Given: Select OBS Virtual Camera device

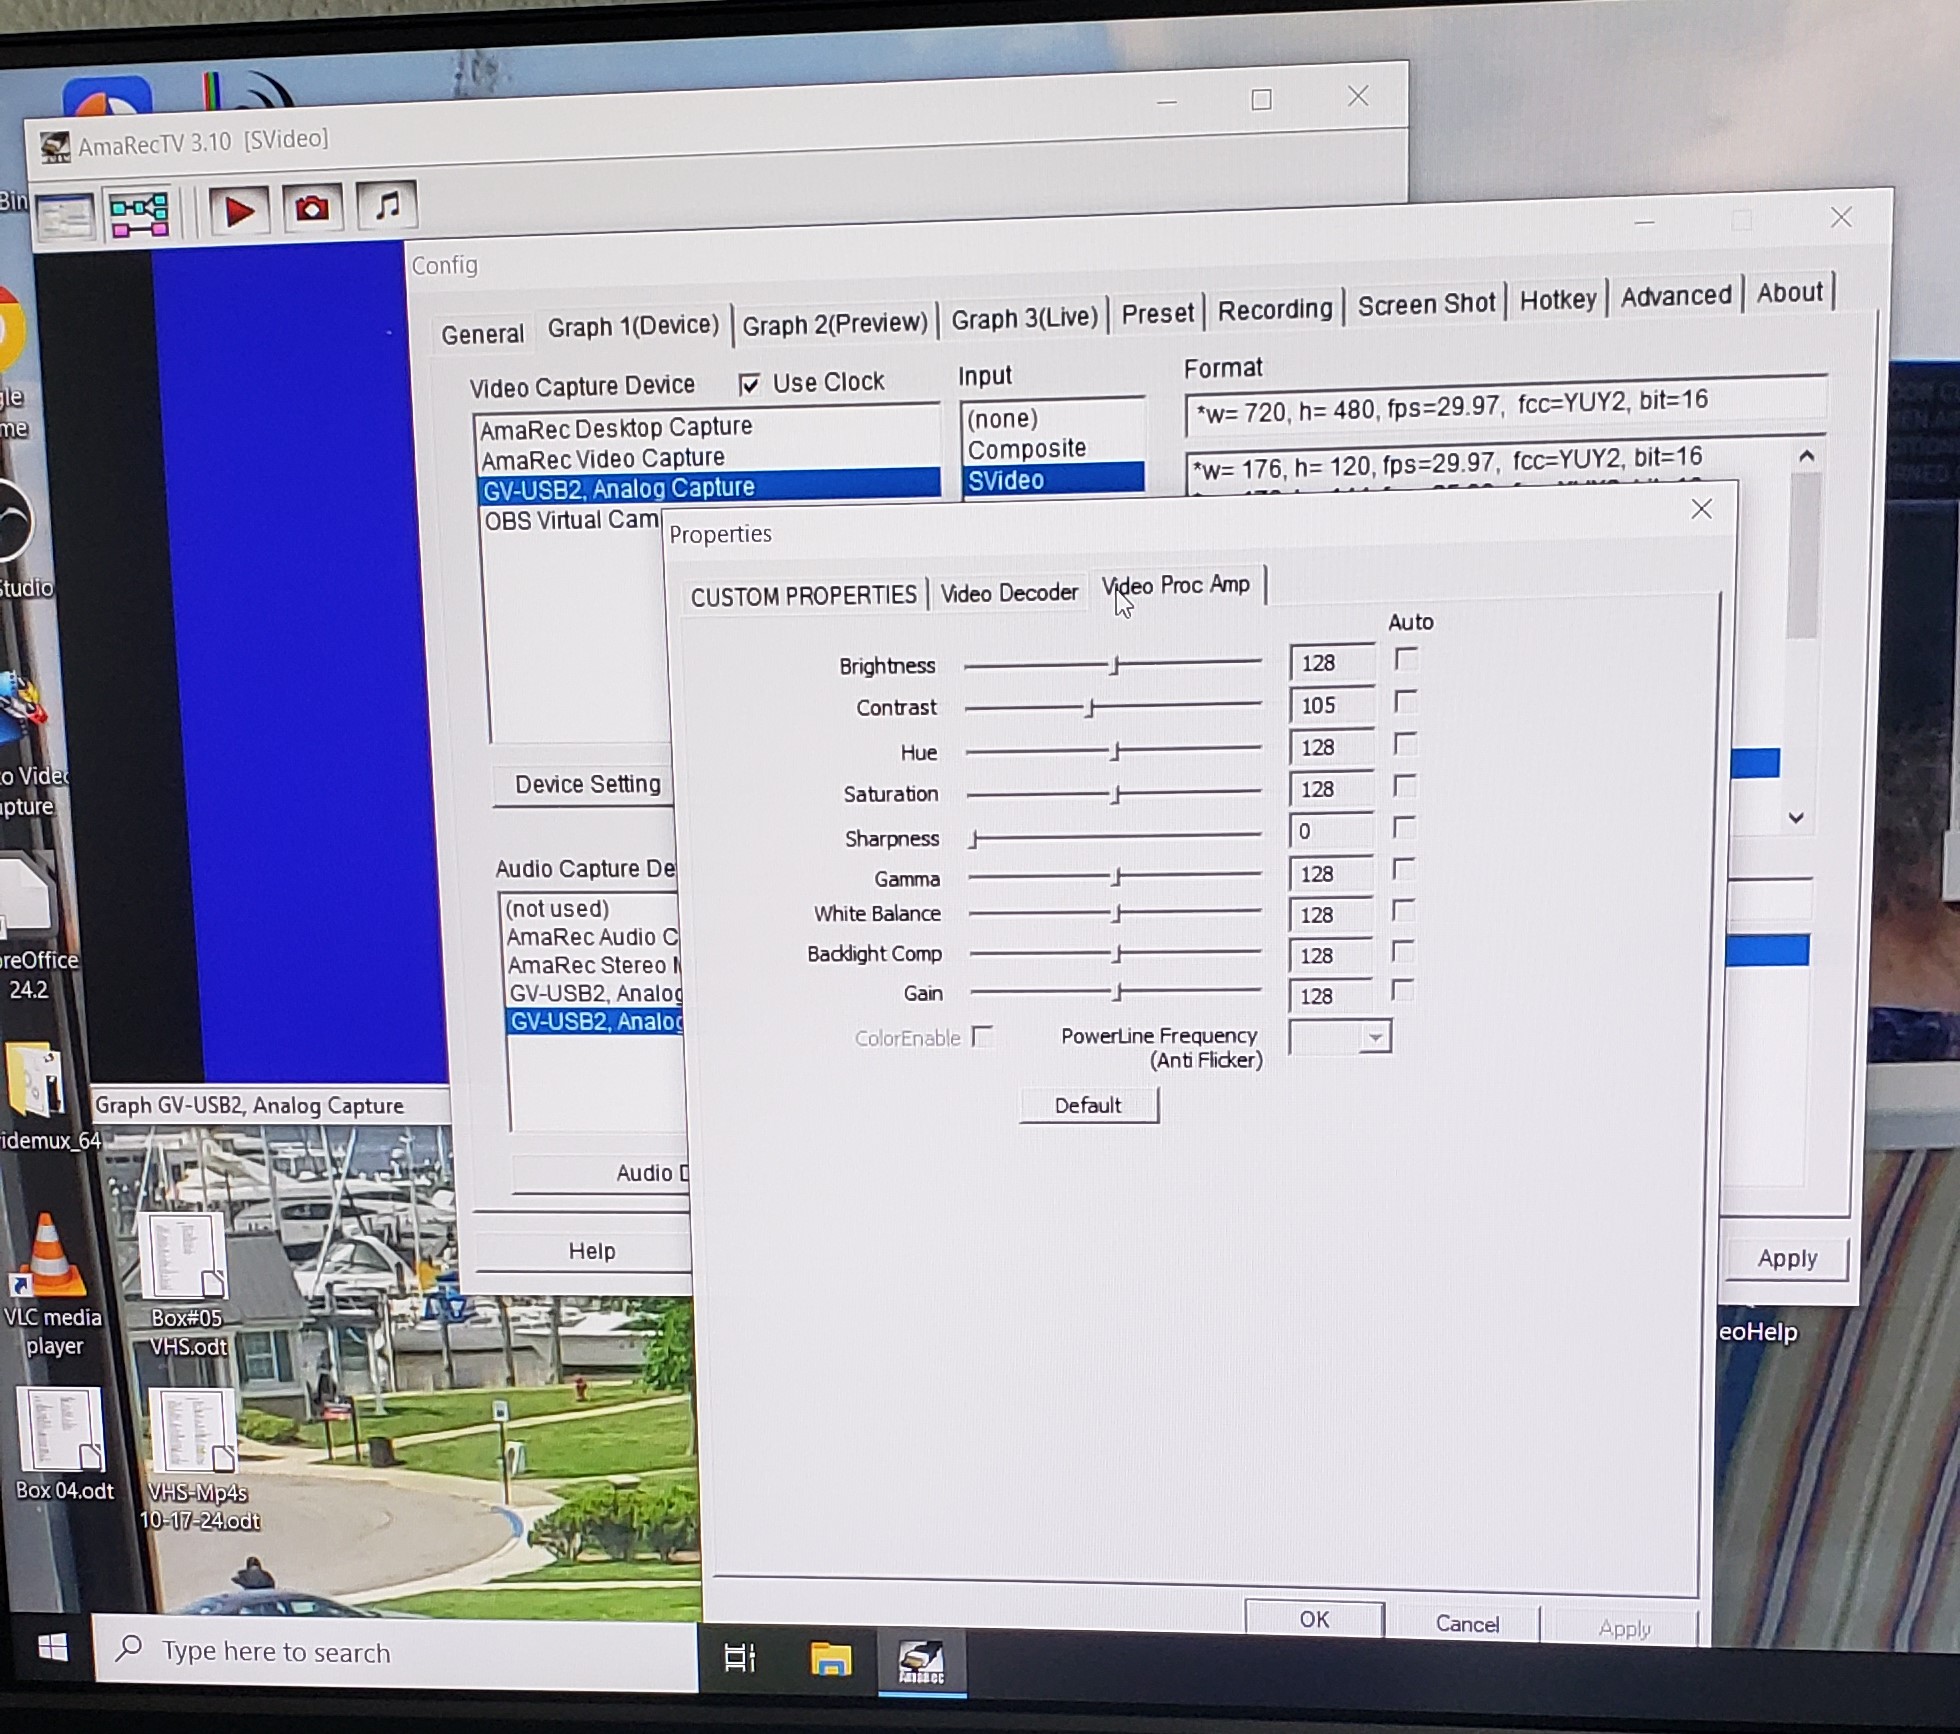Looking at the screenshot, I should (x=571, y=520).
